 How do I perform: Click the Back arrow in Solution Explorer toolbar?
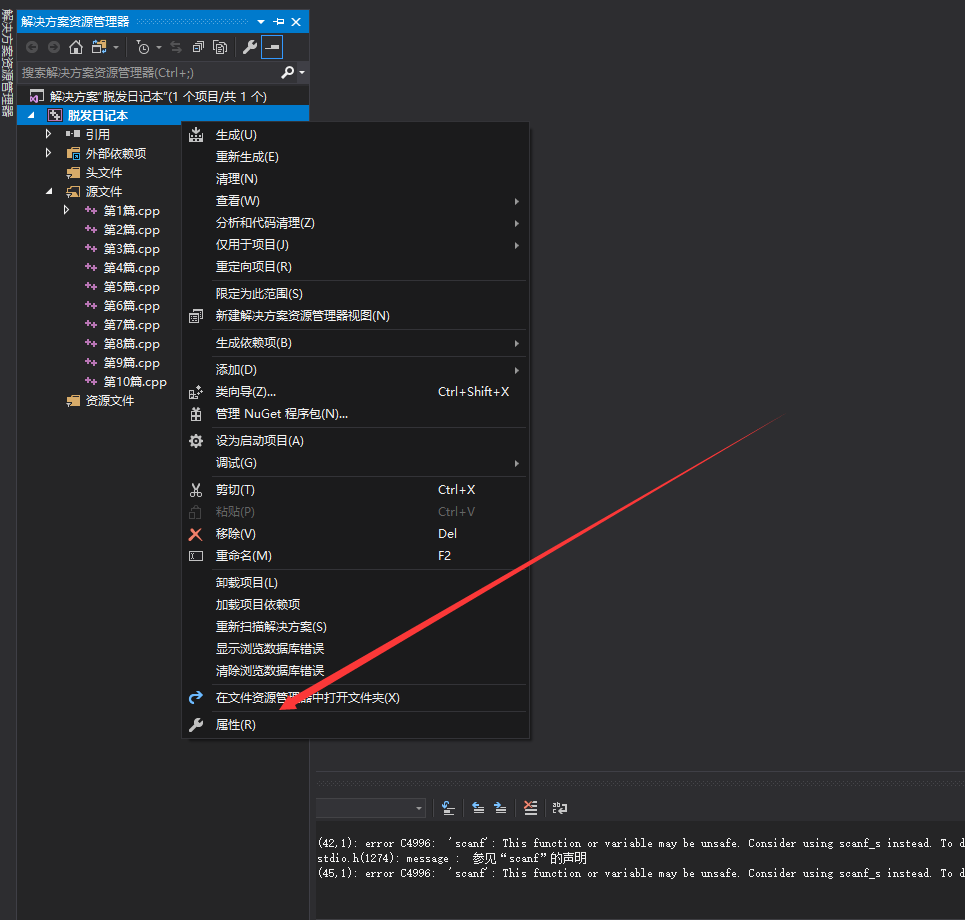pyautogui.click(x=32, y=47)
